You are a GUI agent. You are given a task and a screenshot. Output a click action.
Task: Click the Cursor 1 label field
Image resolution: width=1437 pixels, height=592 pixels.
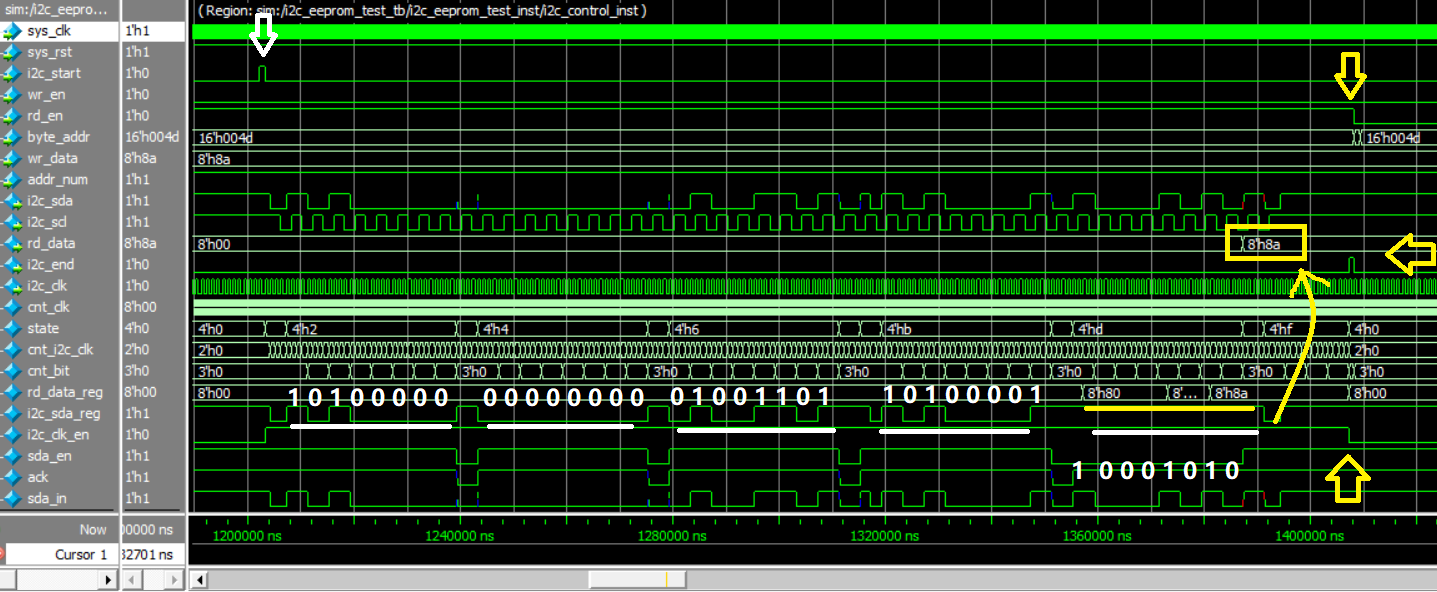click(80, 554)
